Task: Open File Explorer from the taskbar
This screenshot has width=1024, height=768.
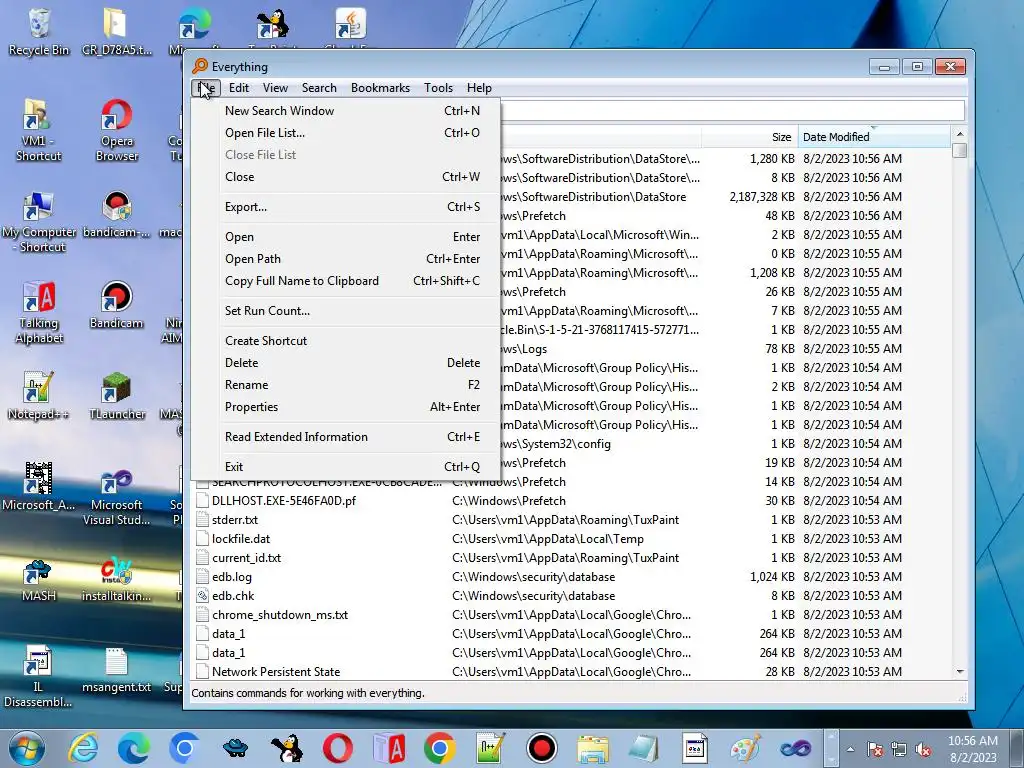Action: click(592, 748)
